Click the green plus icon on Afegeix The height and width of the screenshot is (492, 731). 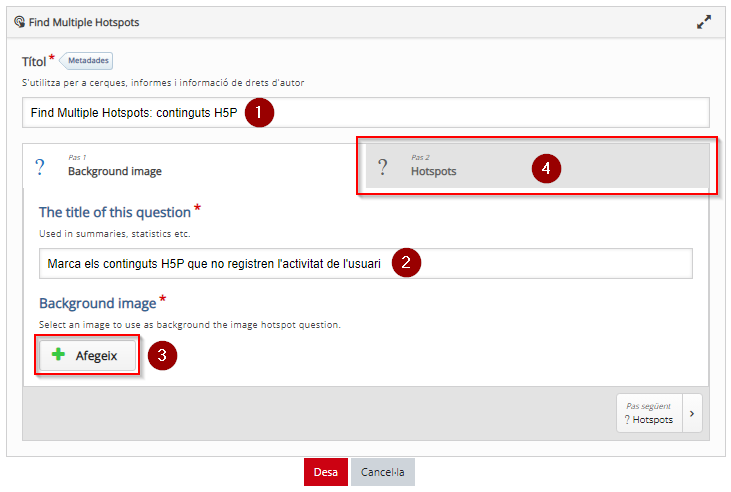(58, 354)
